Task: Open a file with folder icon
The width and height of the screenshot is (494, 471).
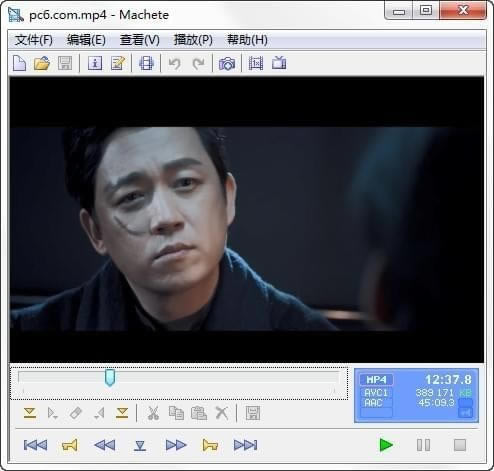Action: tap(42, 63)
